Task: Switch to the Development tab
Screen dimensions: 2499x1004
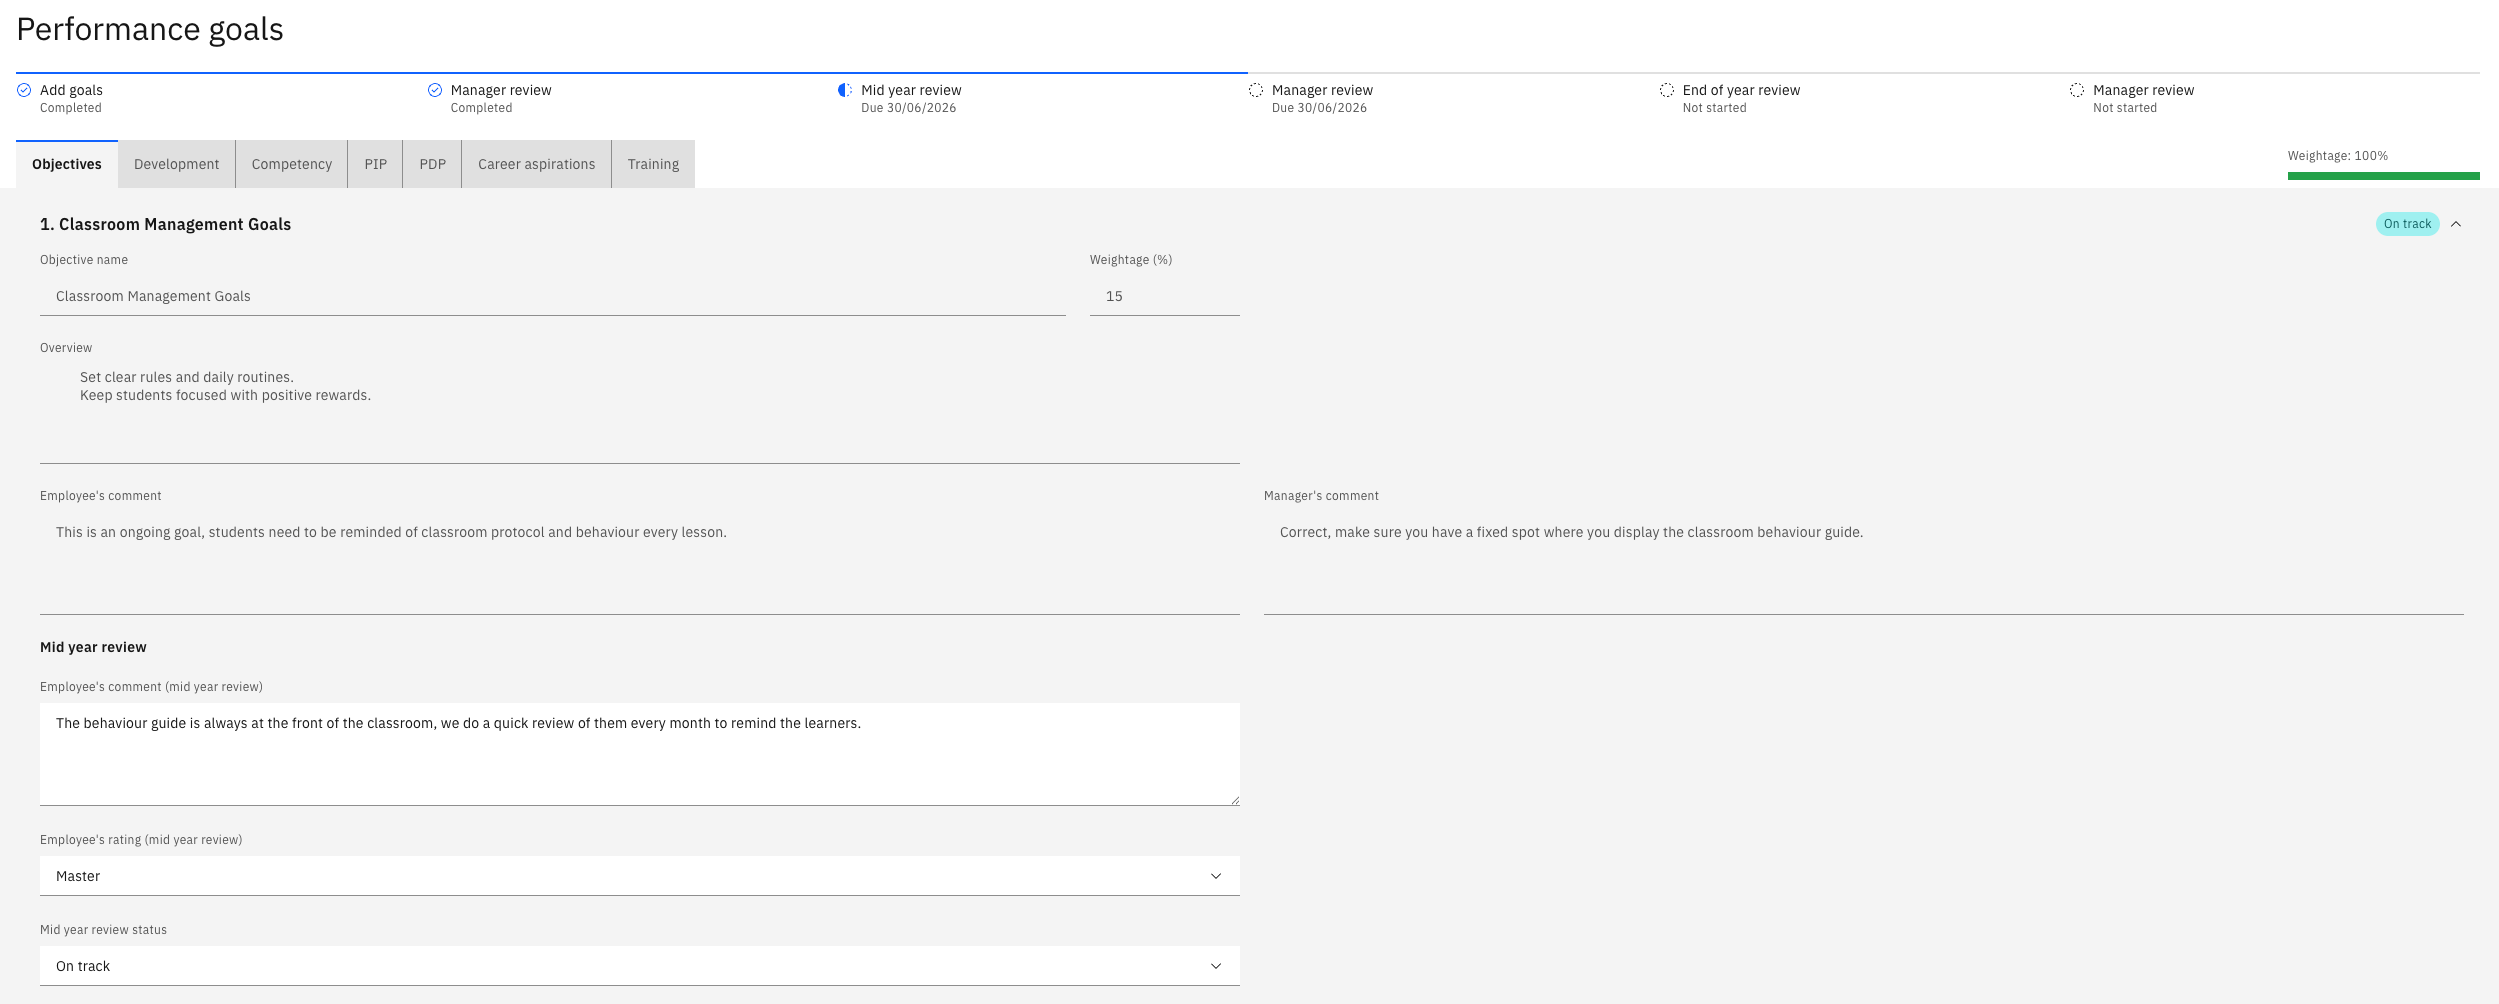Action: 177,164
